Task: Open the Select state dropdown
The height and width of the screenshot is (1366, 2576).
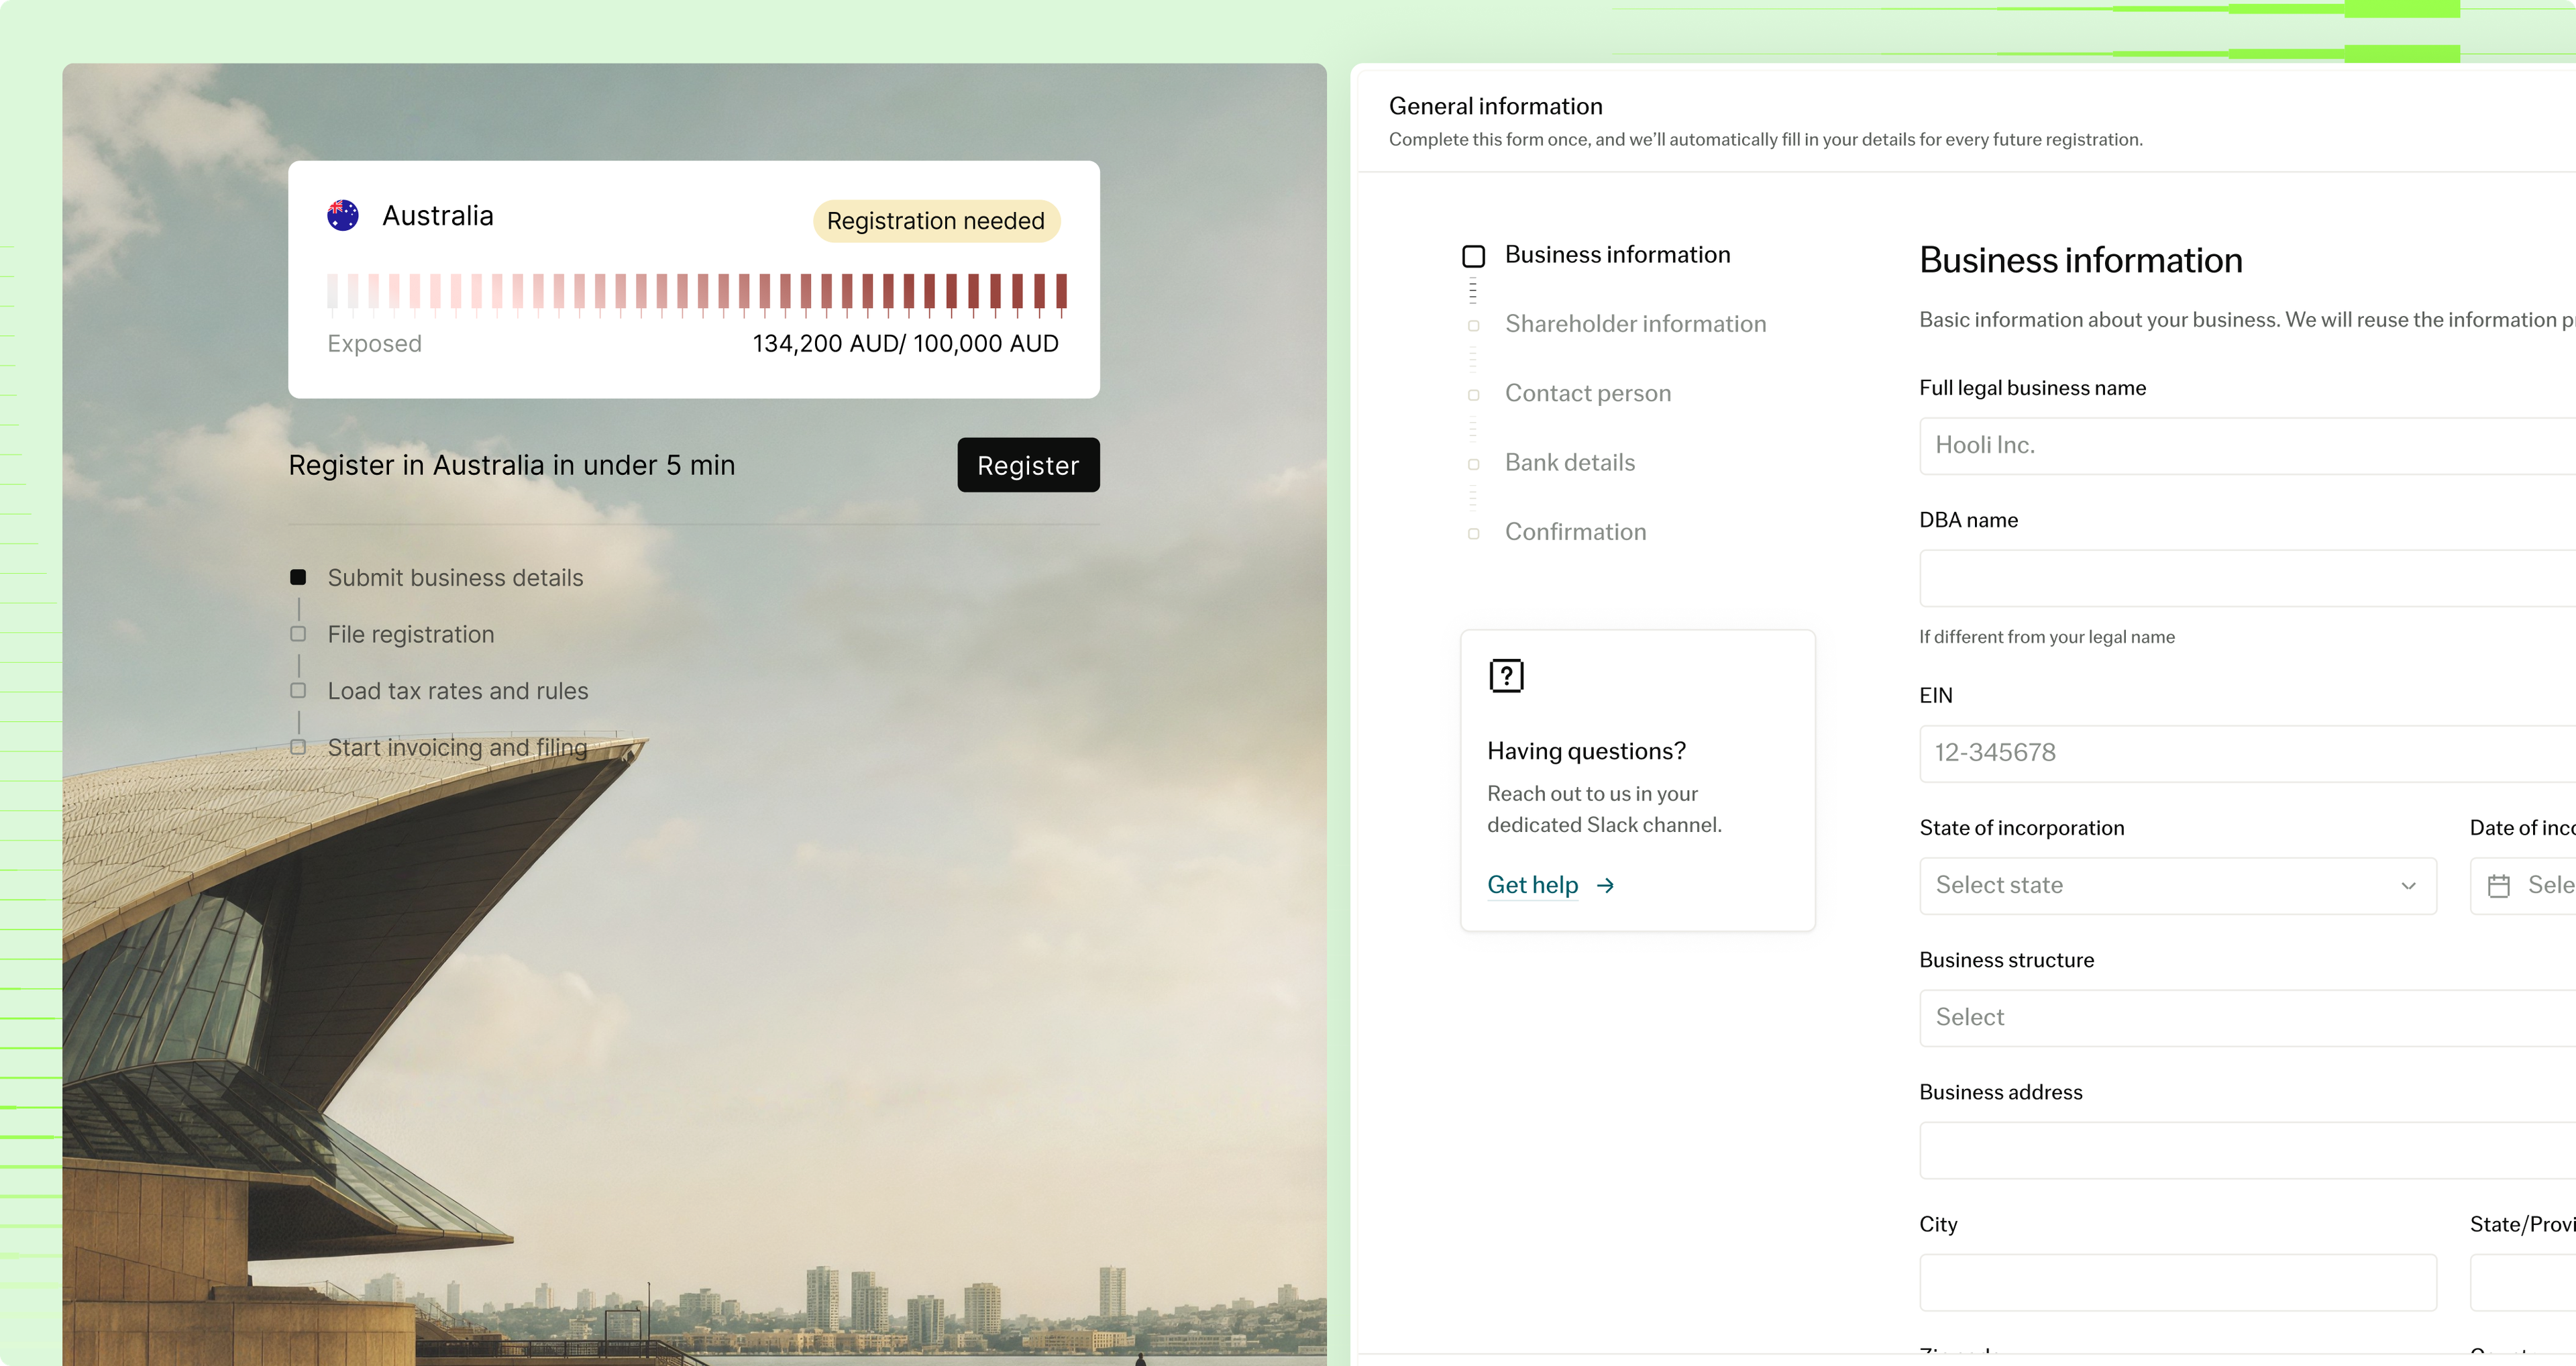Action: (x=2178, y=886)
